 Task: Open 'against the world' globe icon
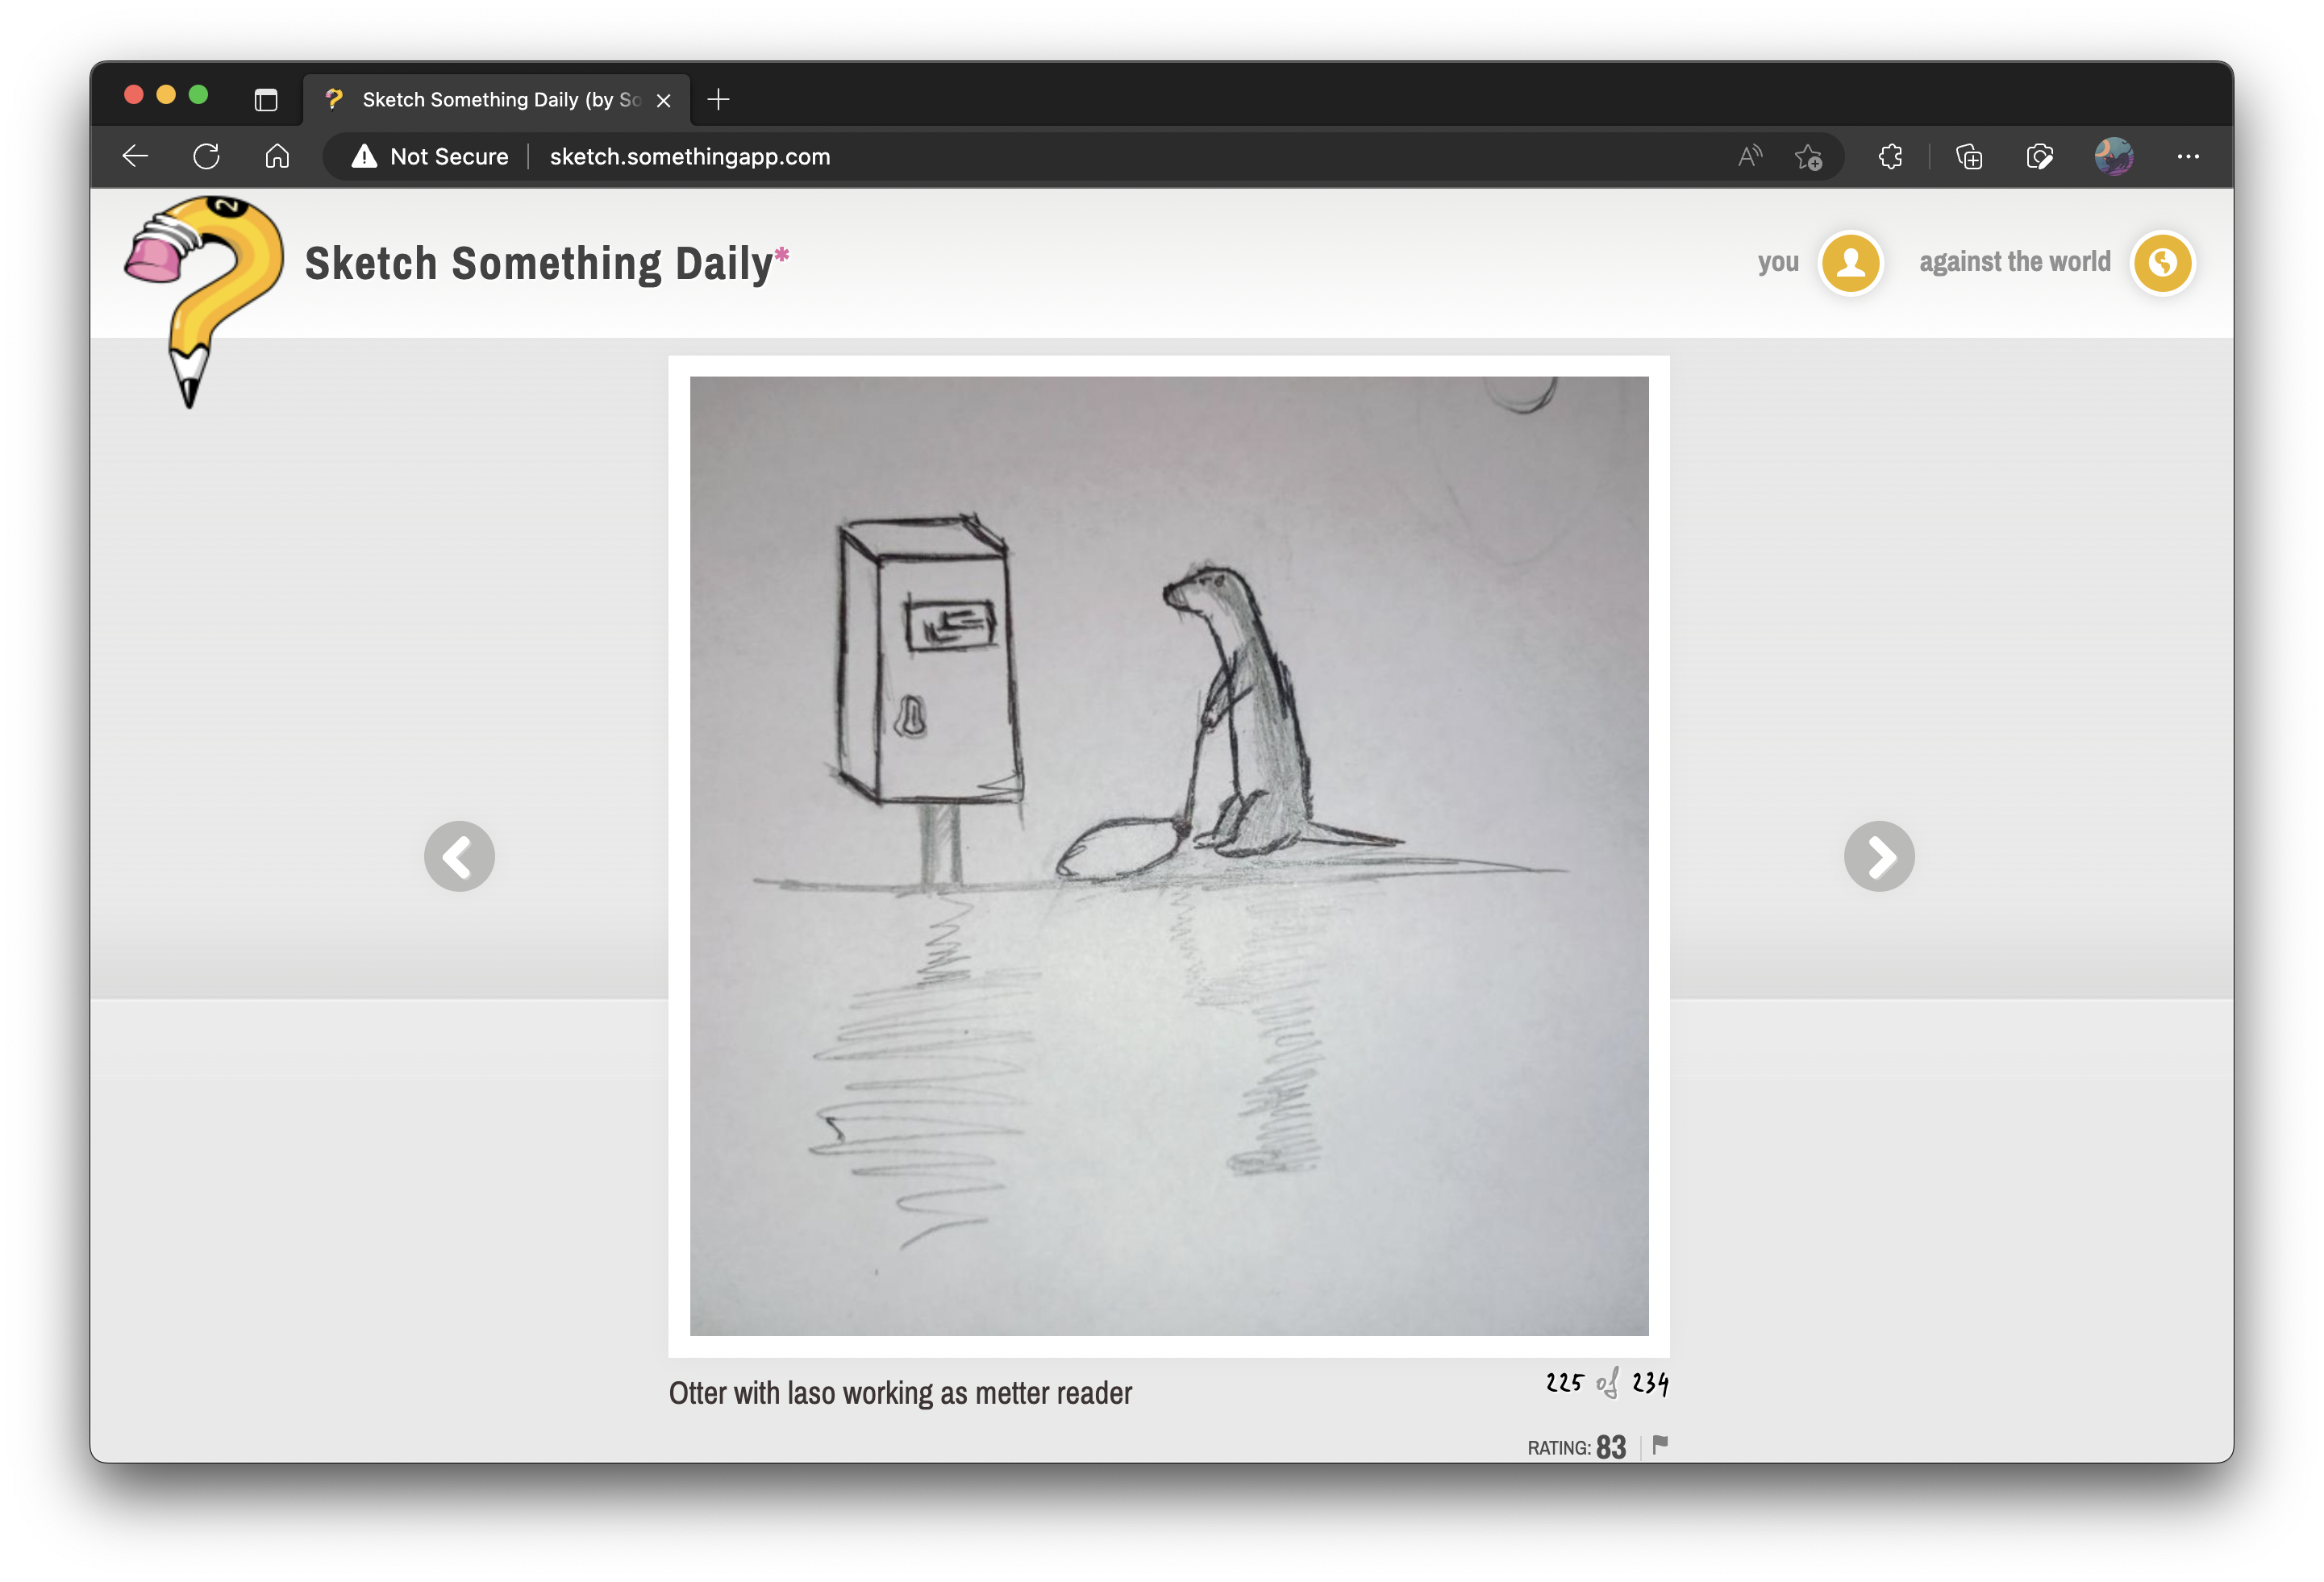(x=2162, y=263)
